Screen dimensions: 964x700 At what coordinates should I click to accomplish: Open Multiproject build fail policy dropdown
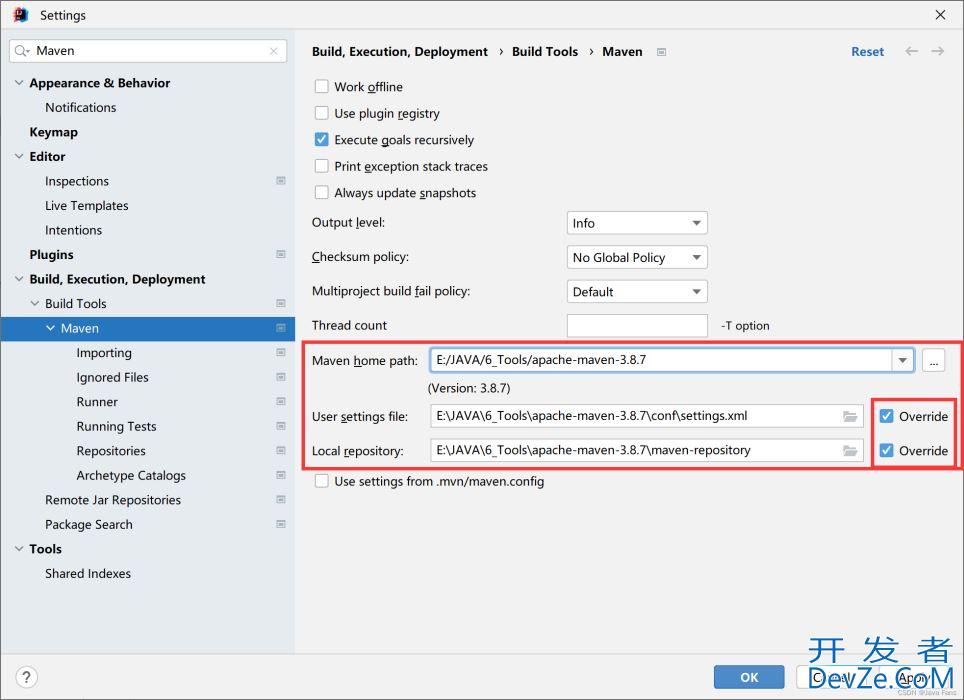click(x=637, y=292)
